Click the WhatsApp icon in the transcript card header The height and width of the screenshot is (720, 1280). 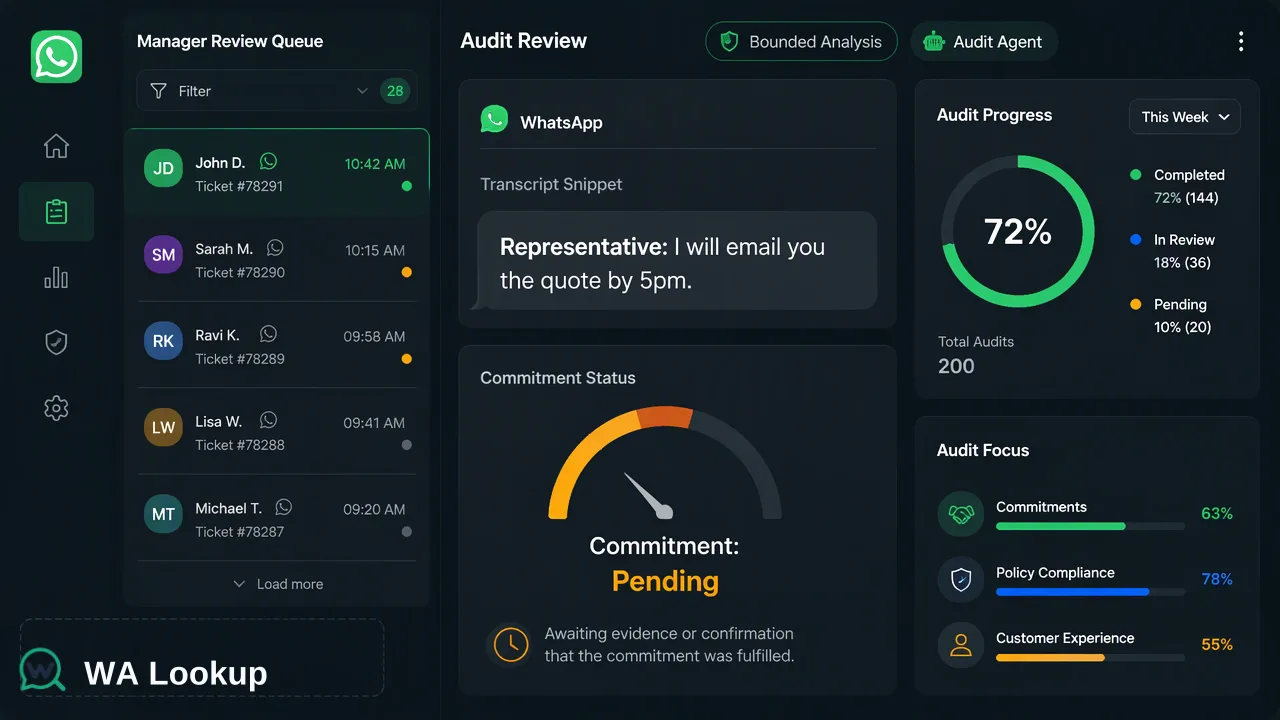click(x=494, y=120)
